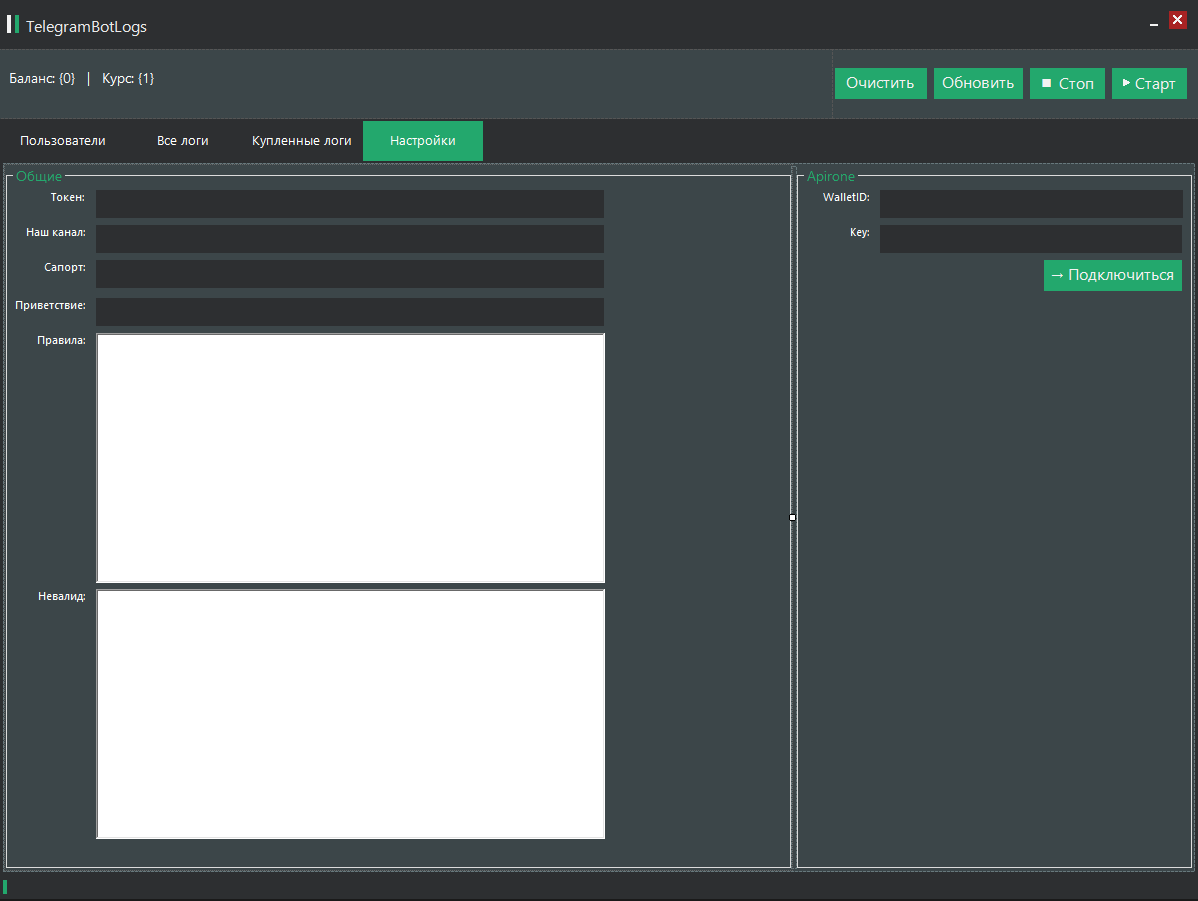Click the Приветствие input box
1198x901 pixels.
pyautogui.click(x=350, y=311)
